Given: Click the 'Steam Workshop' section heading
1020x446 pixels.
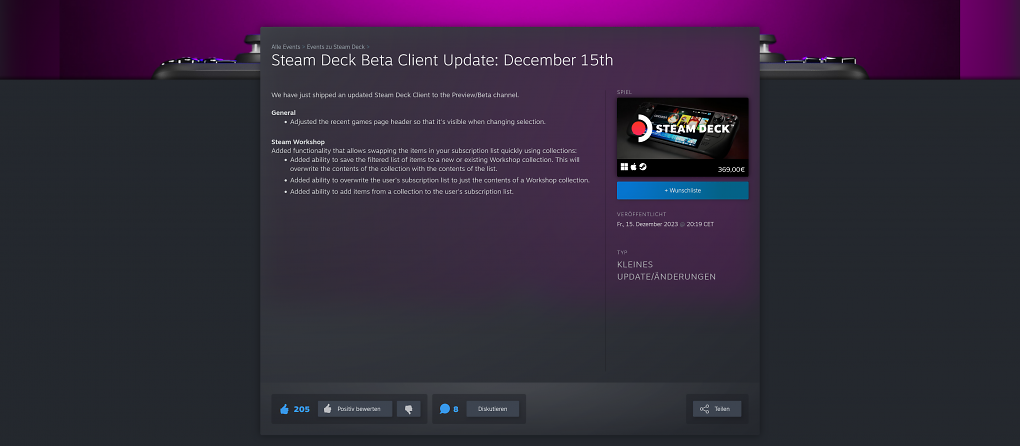Looking at the screenshot, I should [298, 141].
